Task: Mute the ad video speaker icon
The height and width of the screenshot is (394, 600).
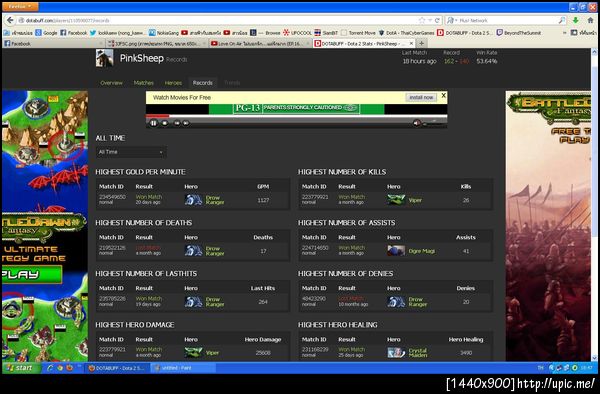Action: (x=416, y=123)
